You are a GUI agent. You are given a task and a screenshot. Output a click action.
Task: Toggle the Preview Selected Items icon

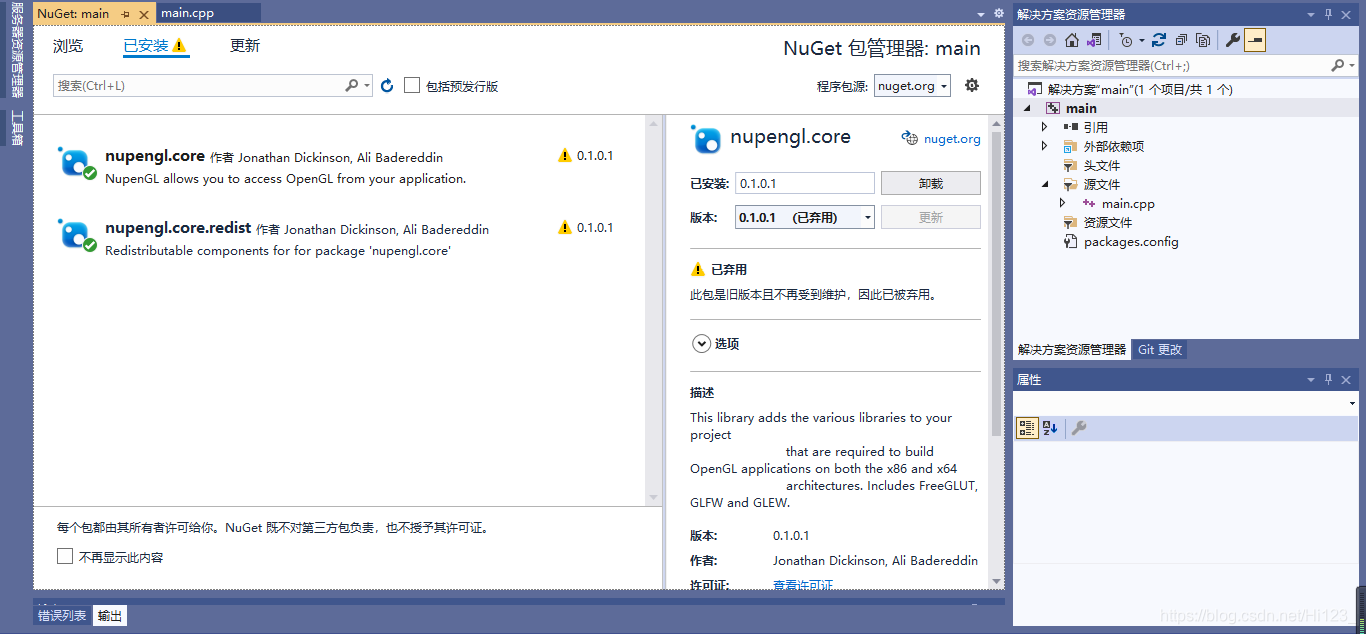pos(1255,40)
